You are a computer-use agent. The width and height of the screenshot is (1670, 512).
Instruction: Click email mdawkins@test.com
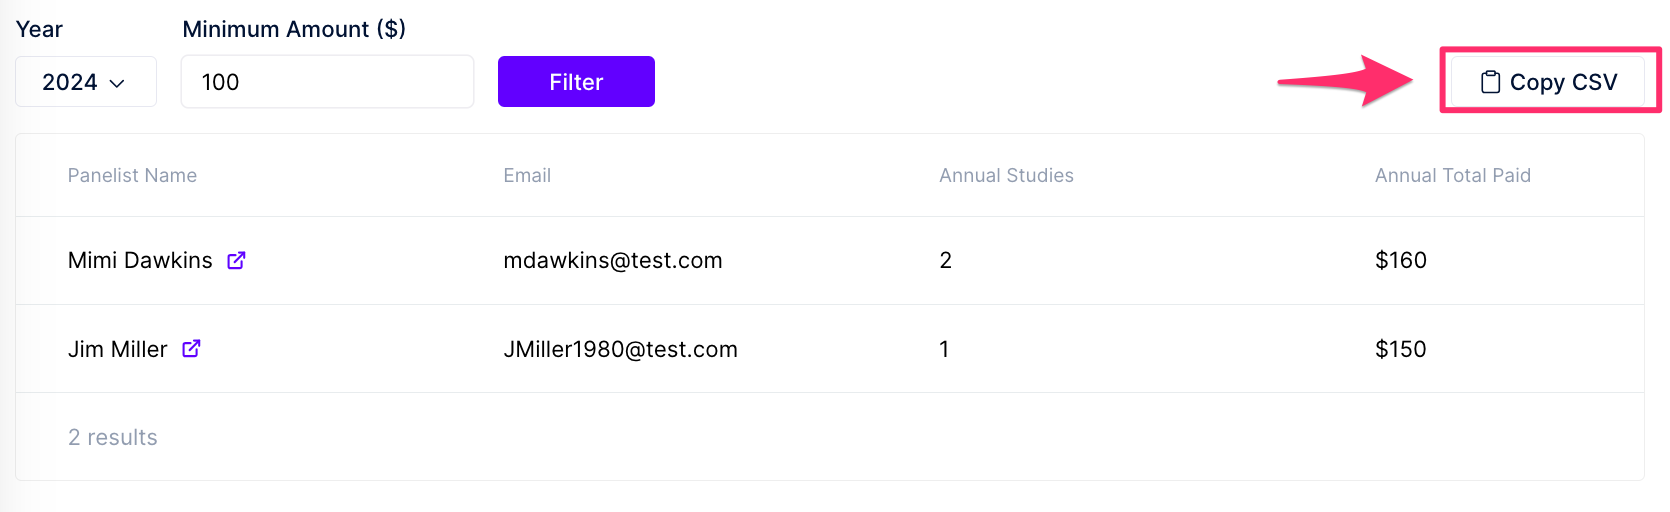[x=613, y=260]
